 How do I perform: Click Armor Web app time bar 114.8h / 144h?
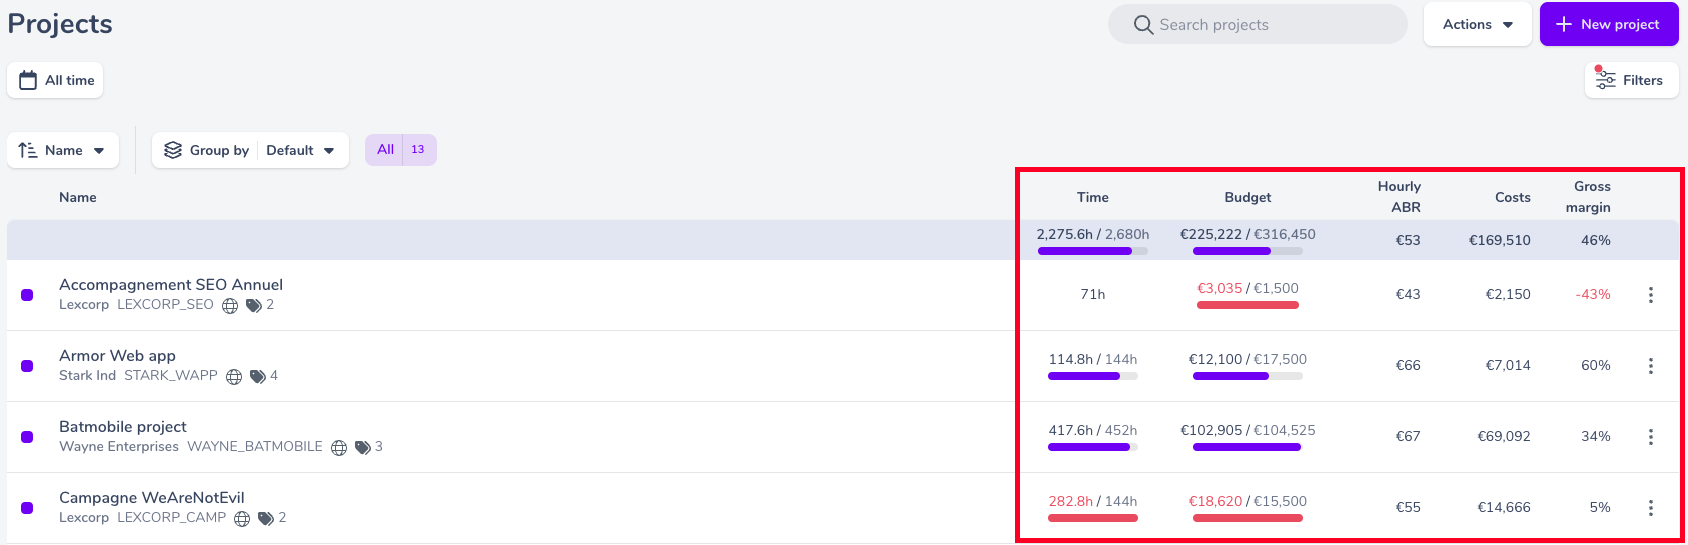(1093, 376)
